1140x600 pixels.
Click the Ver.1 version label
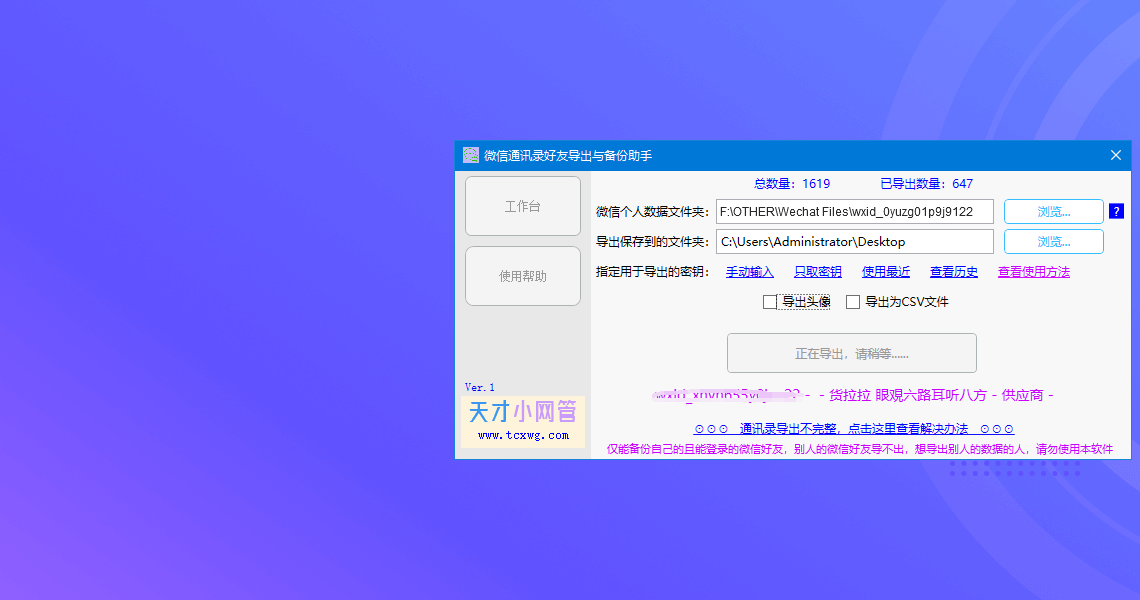479,387
